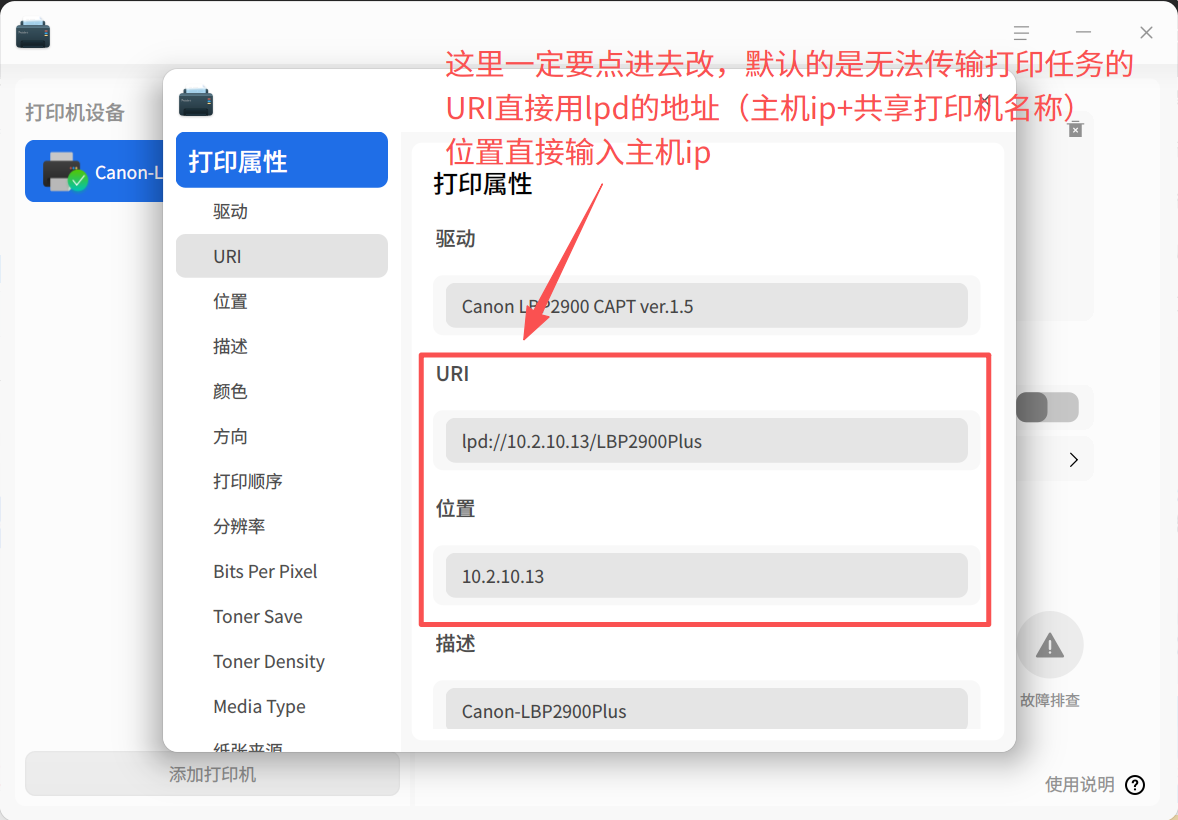This screenshot has width=1178, height=820.
Task: Click the printer icon atop the properties dialog
Action: 196,101
